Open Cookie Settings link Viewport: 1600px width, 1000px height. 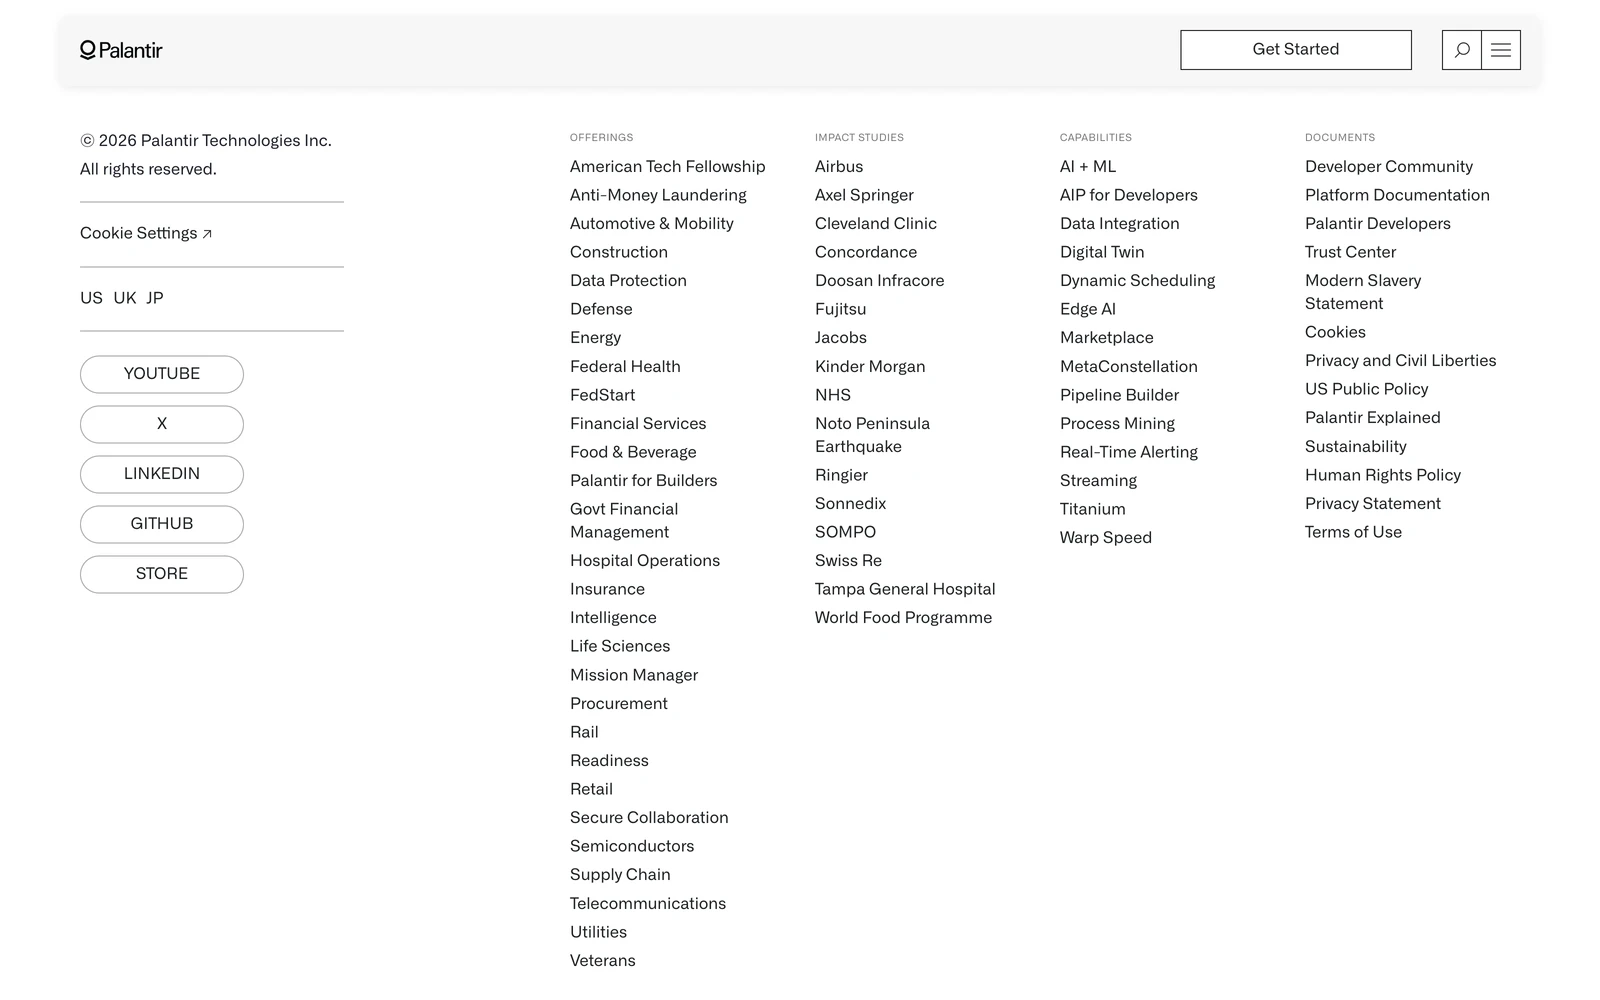click(146, 233)
